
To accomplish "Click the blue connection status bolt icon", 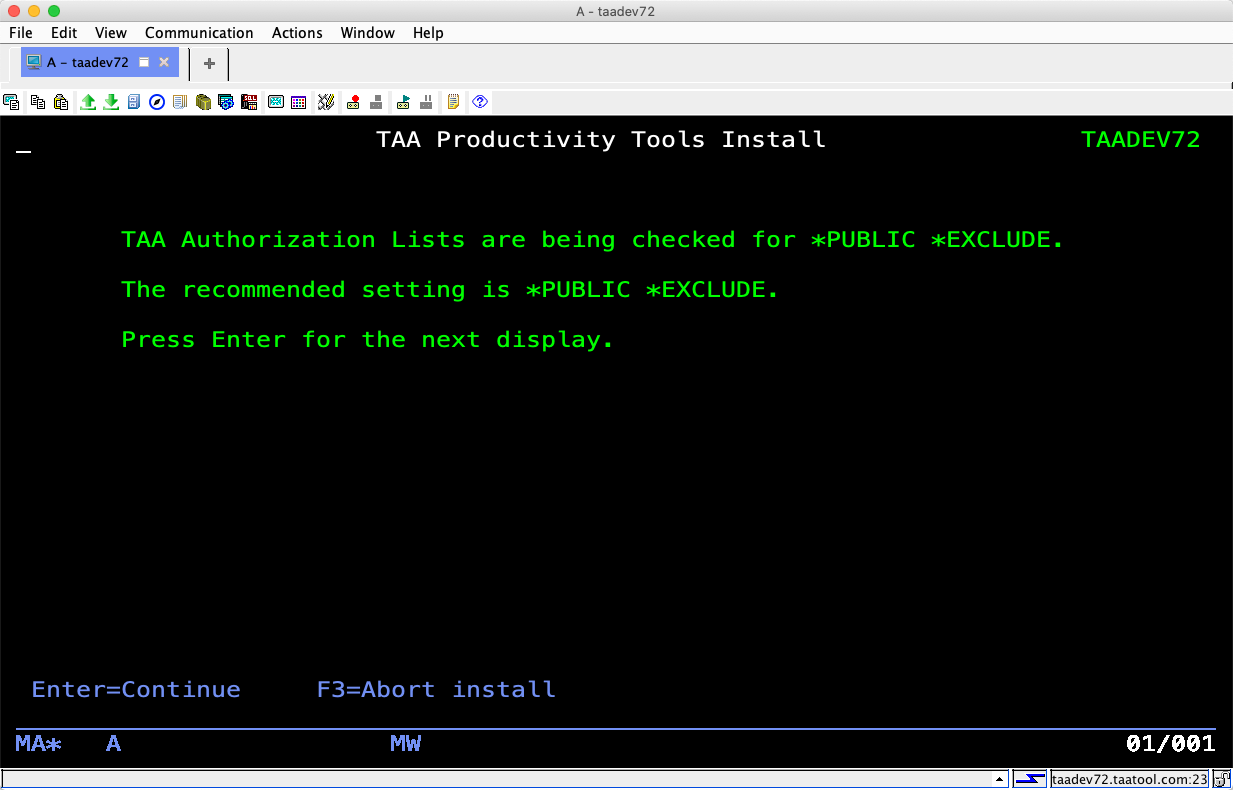I will [1029, 779].
